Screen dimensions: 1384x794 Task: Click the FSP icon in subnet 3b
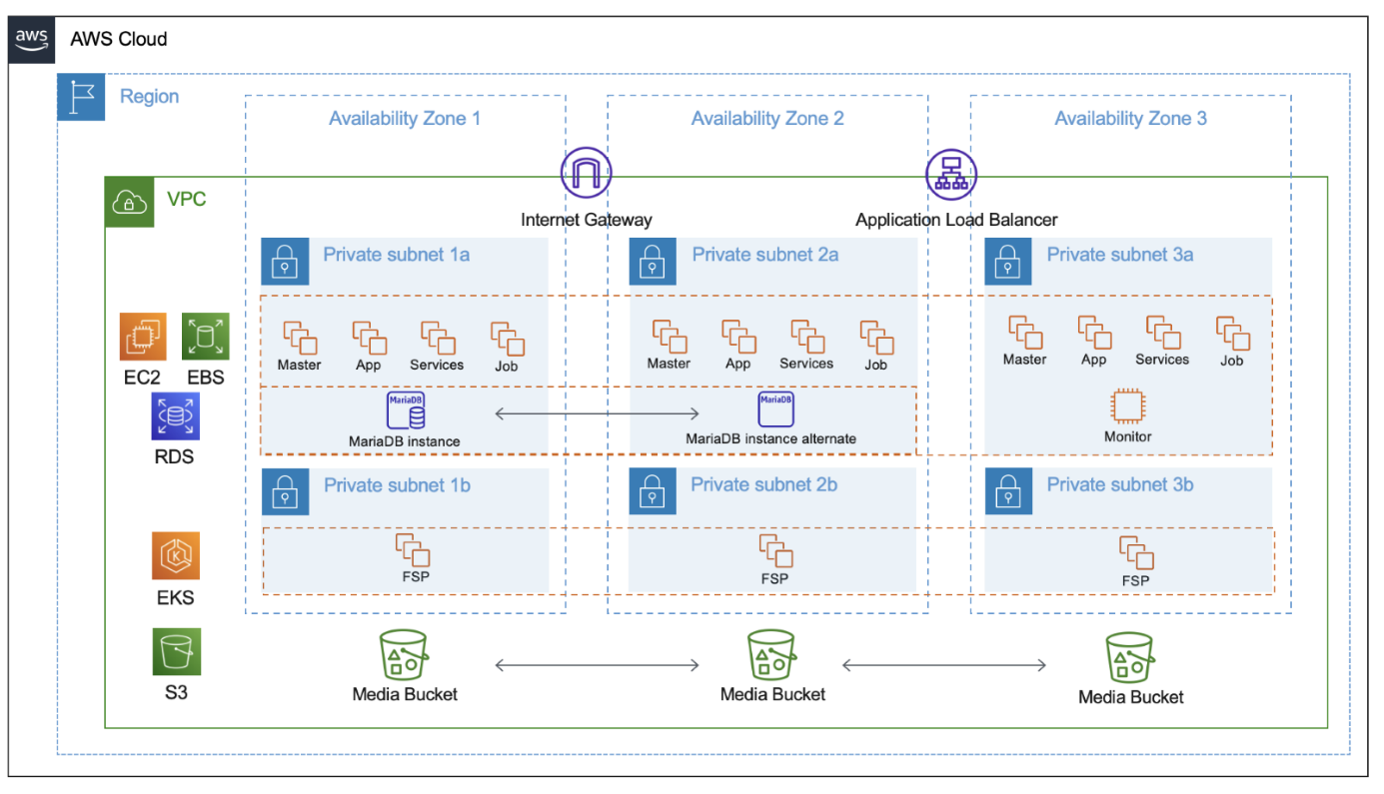[x=1136, y=553]
